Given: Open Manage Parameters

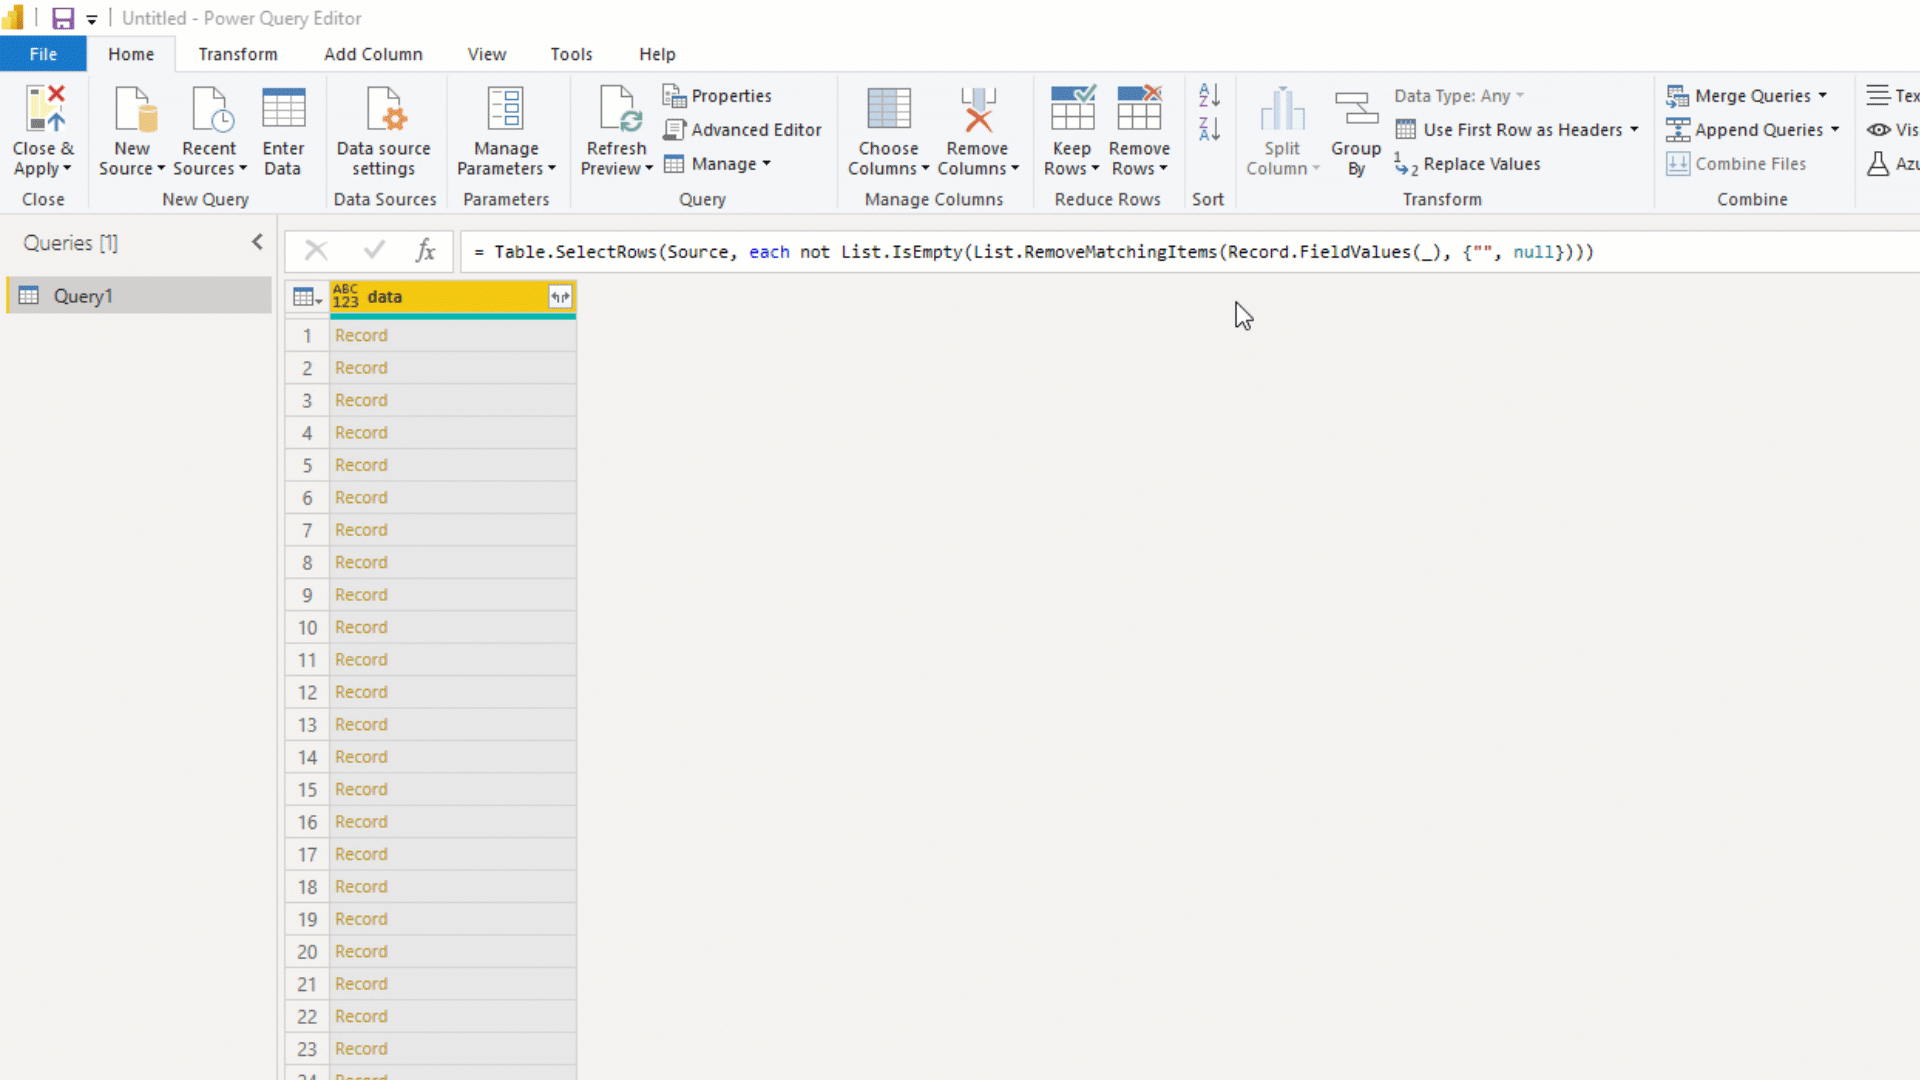Looking at the screenshot, I should coord(506,128).
